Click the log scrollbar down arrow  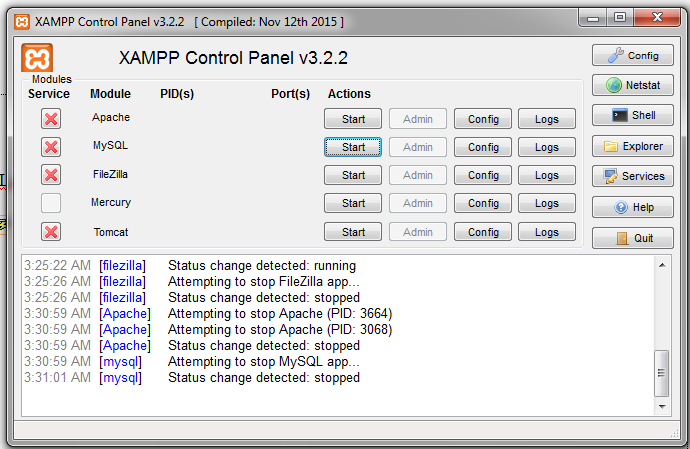pyautogui.click(x=662, y=407)
